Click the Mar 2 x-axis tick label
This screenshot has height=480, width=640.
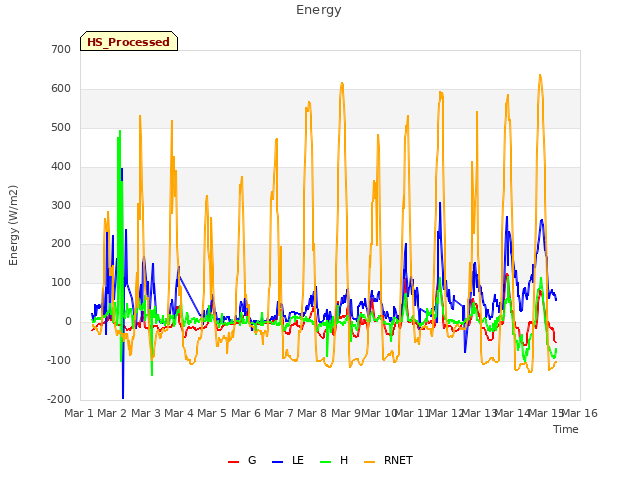pos(112,413)
